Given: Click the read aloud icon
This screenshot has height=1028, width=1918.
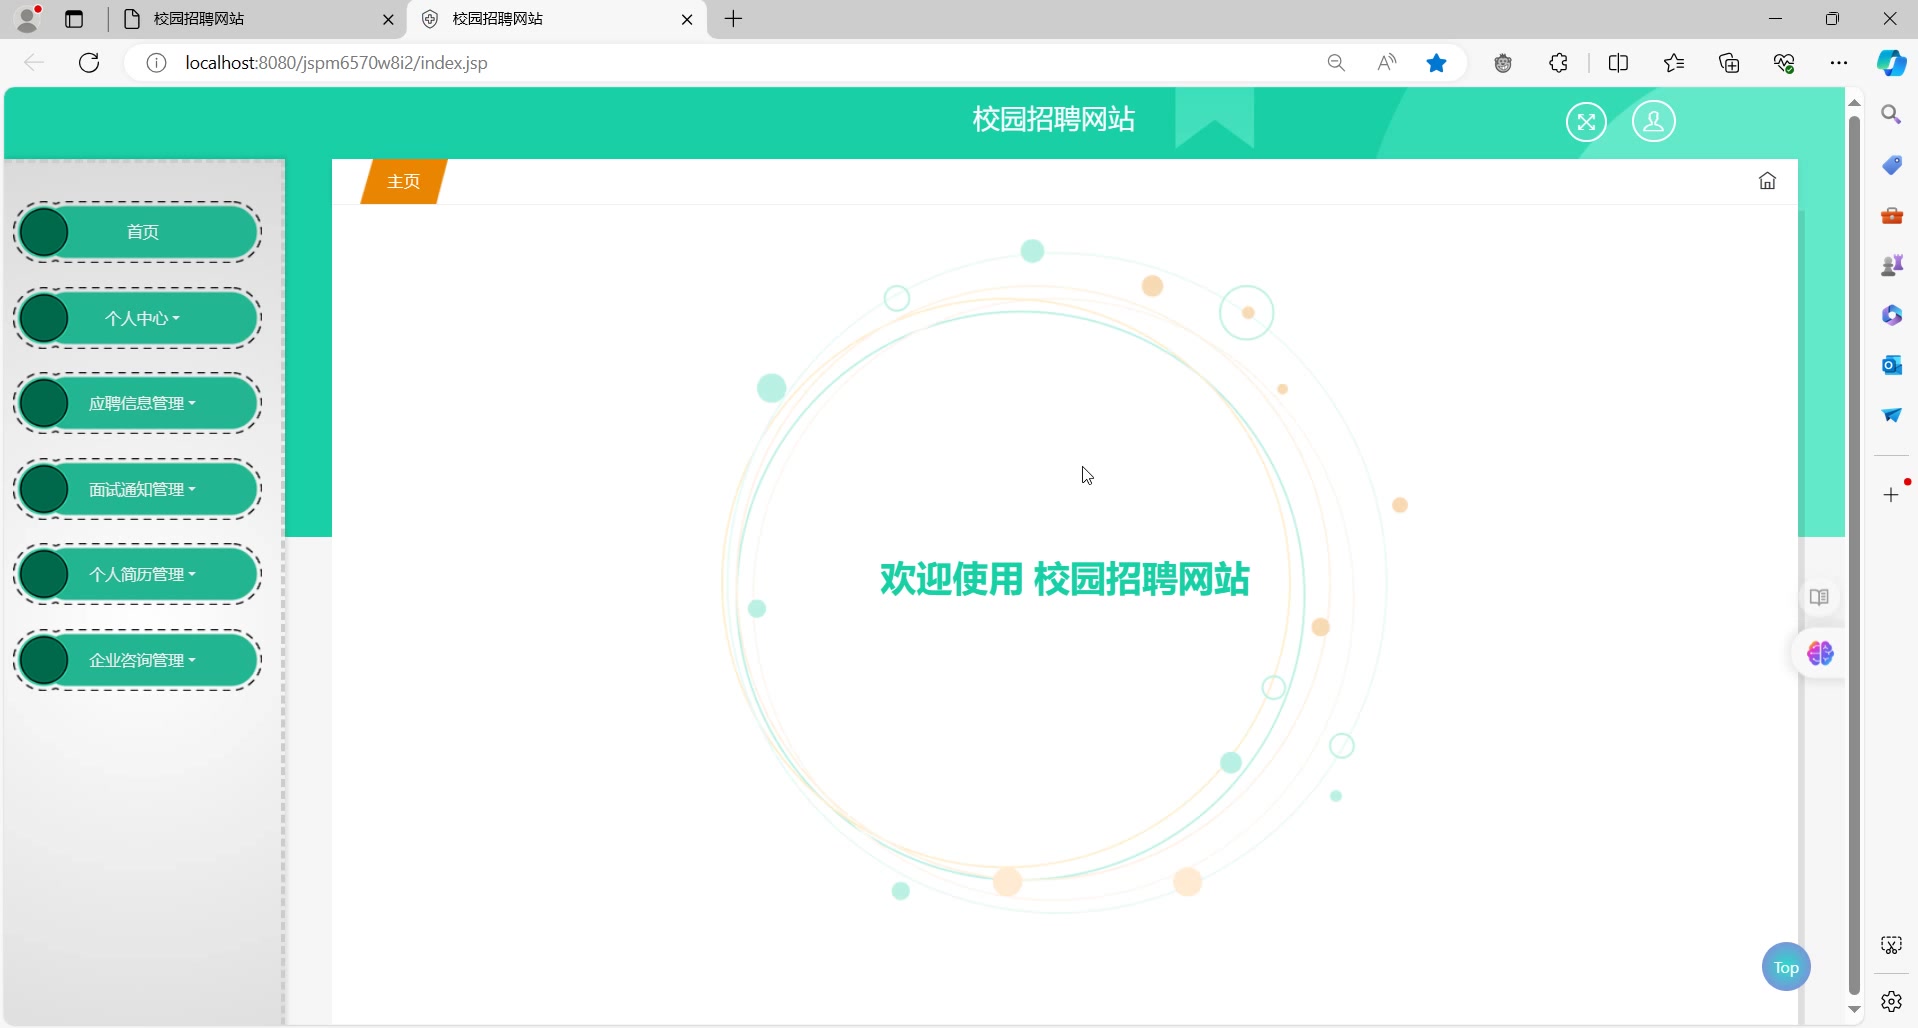Looking at the screenshot, I should 1386,63.
